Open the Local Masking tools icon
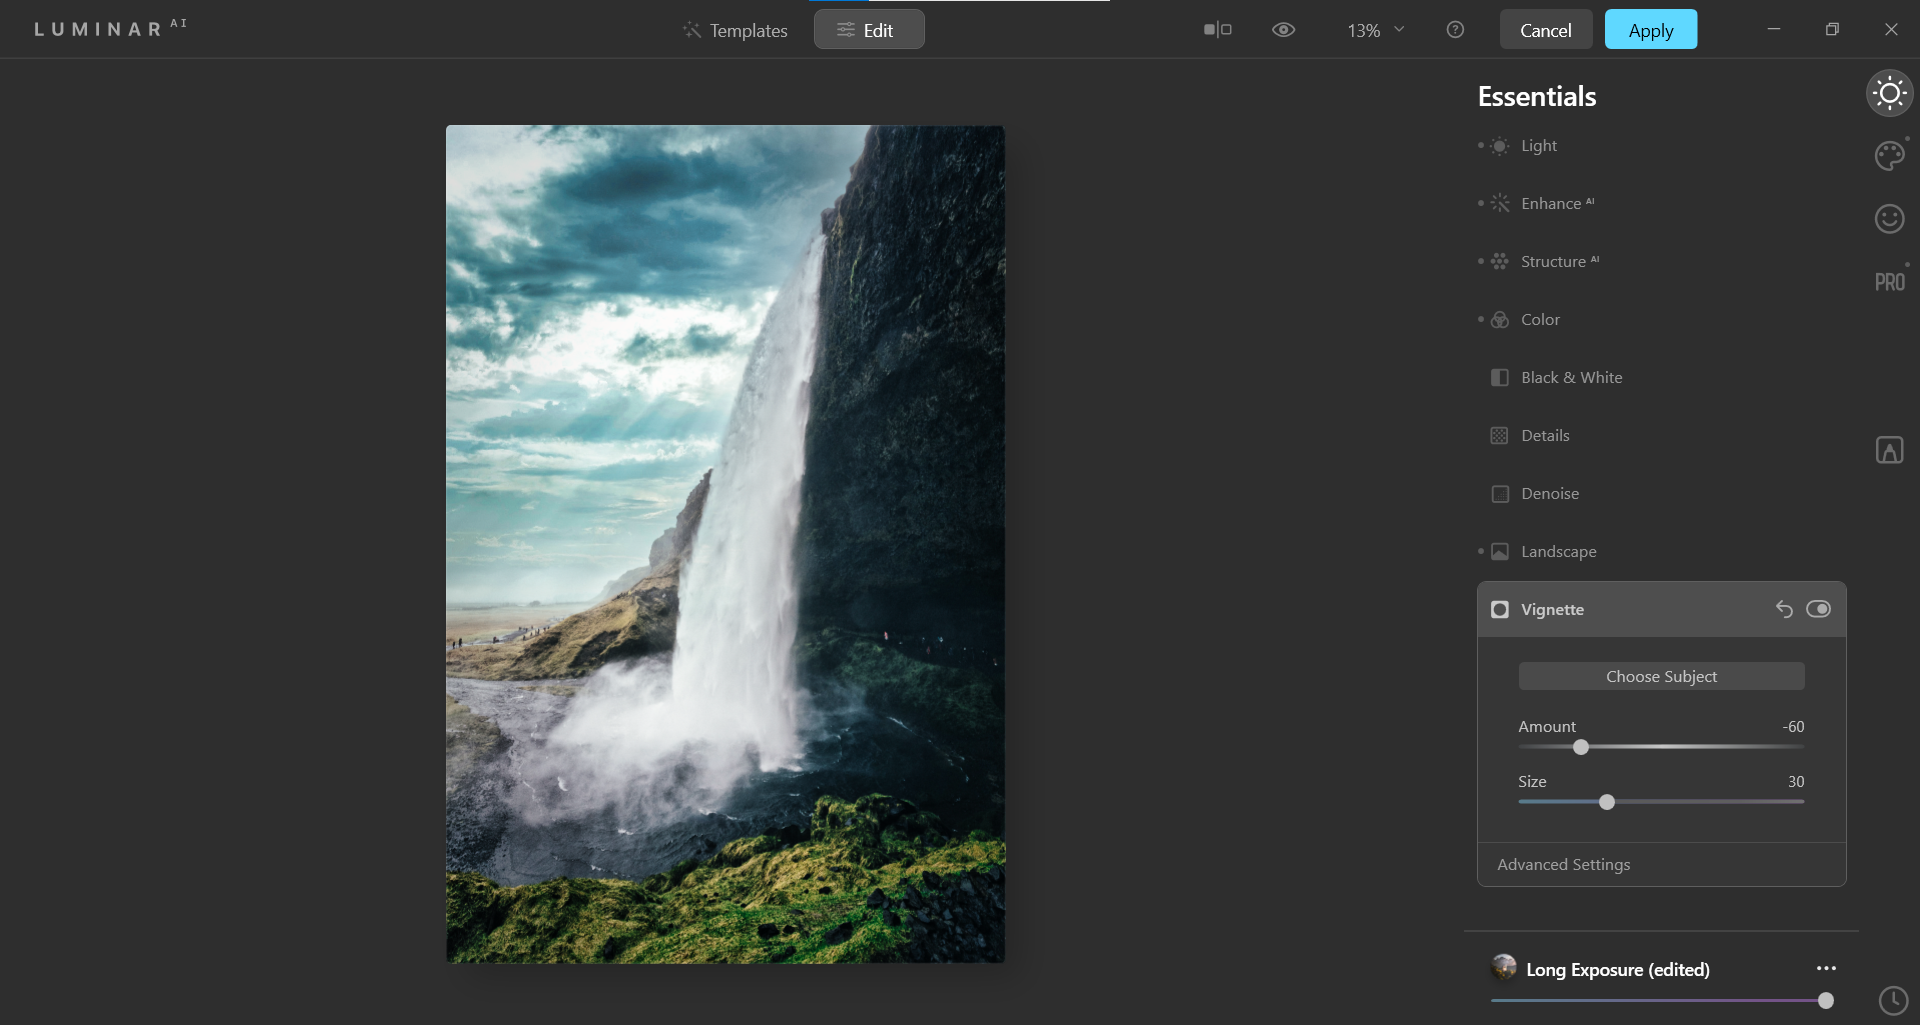 pos(1889,450)
